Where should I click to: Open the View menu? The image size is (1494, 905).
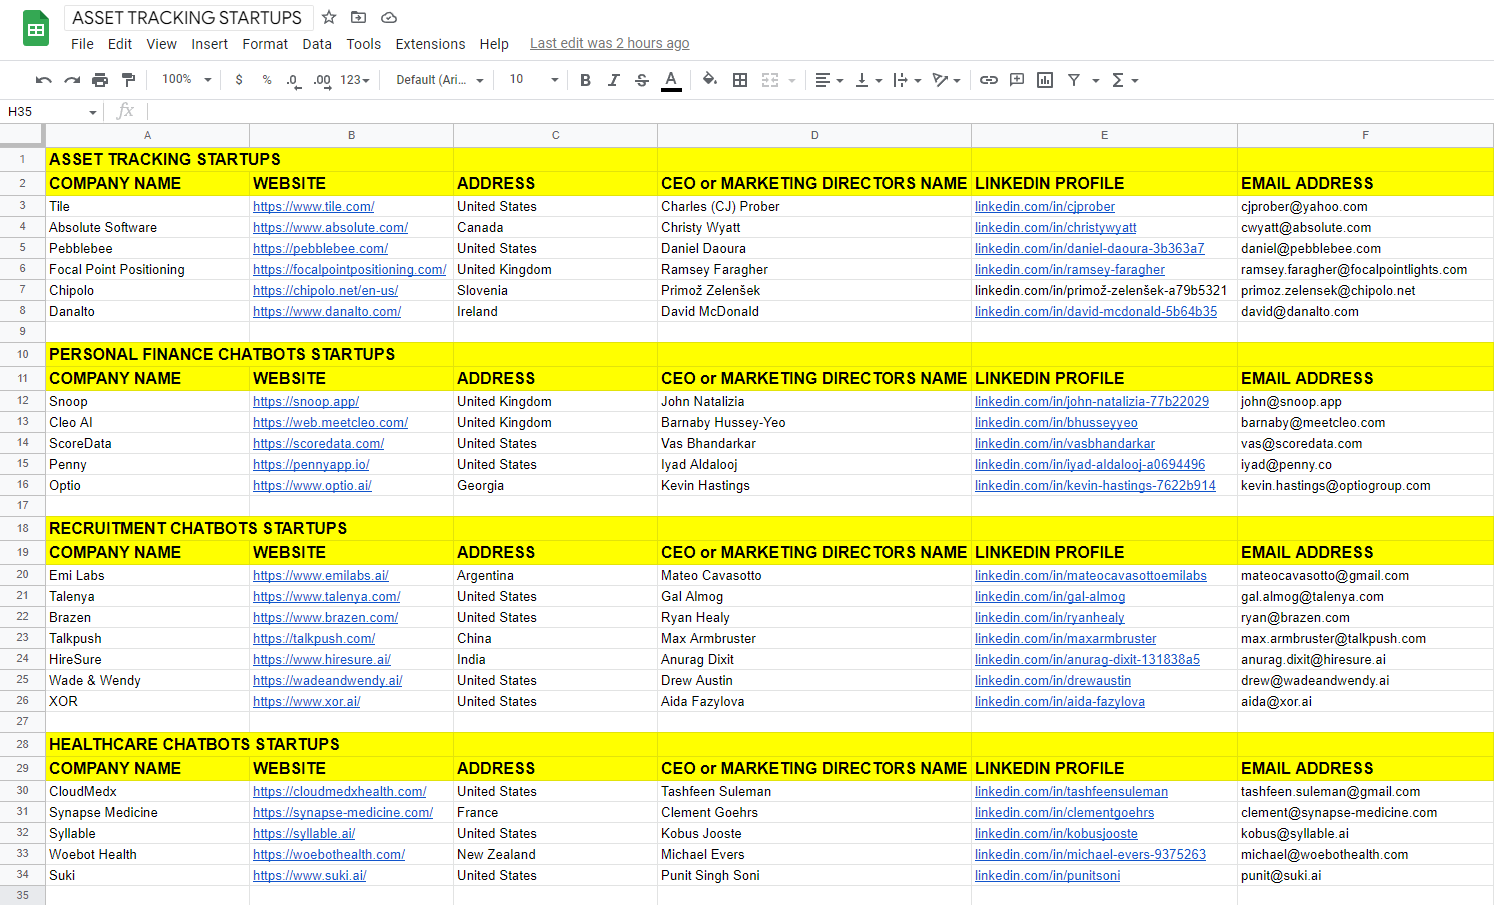click(x=161, y=44)
